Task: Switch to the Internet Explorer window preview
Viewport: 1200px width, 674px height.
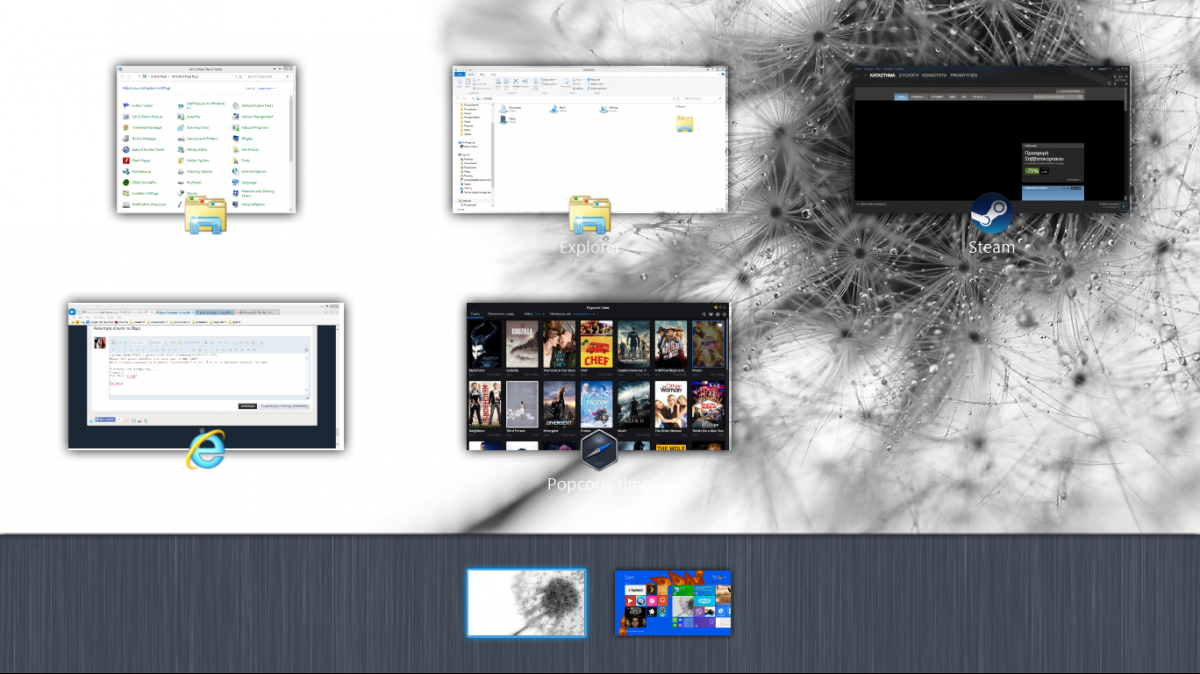Action: (206, 375)
